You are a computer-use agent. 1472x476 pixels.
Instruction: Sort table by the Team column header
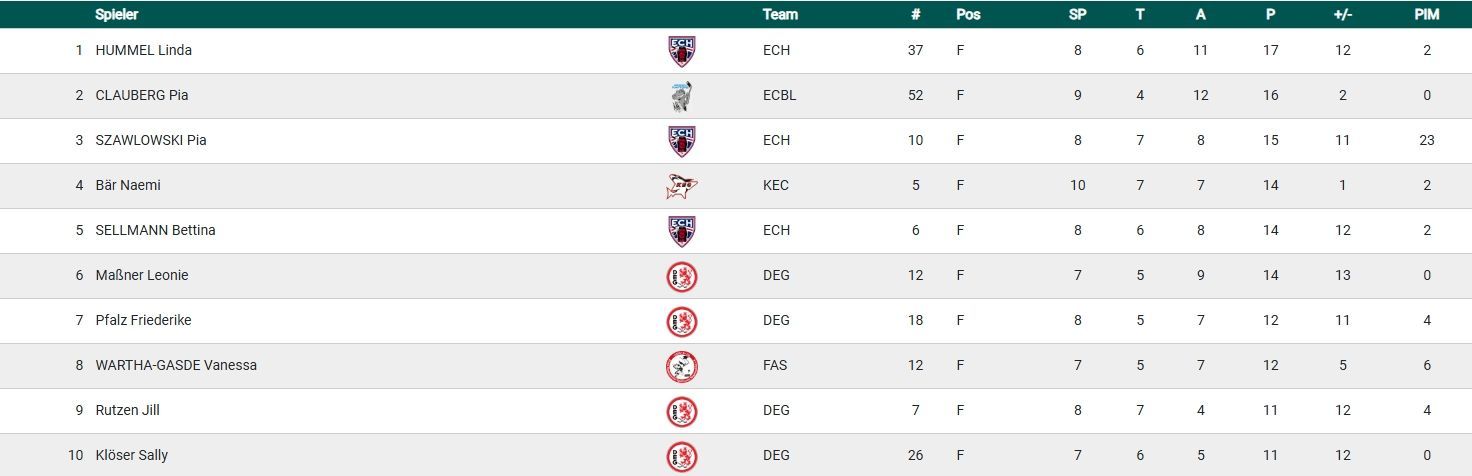pyautogui.click(x=780, y=14)
